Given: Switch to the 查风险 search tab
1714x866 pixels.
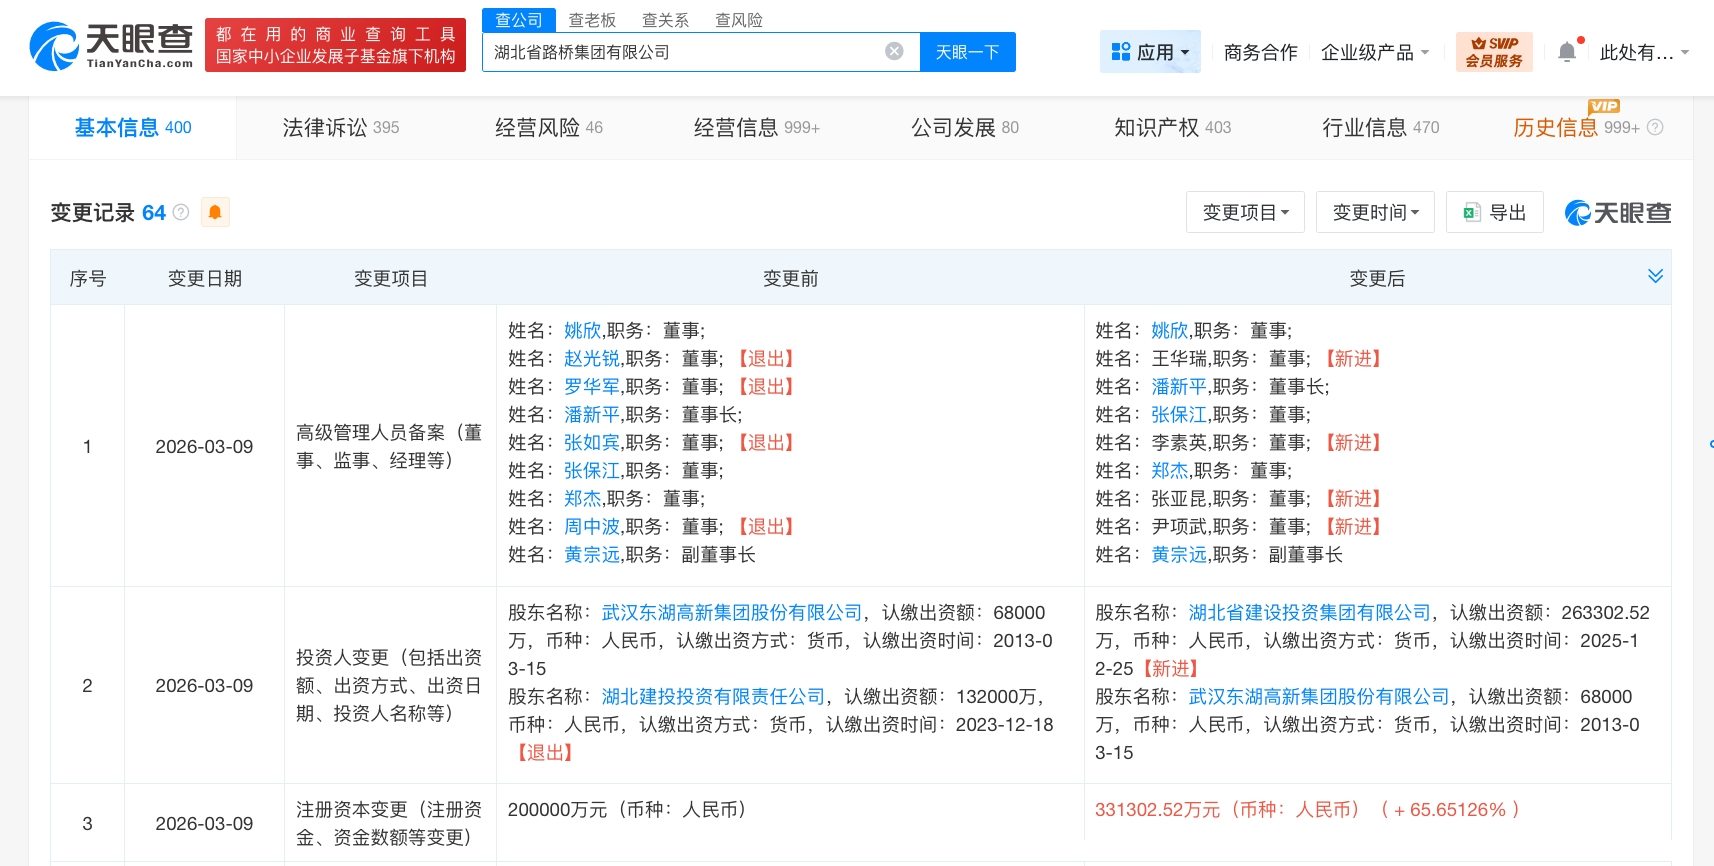Looking at the screenshot, I should click(x=739, y=20).
